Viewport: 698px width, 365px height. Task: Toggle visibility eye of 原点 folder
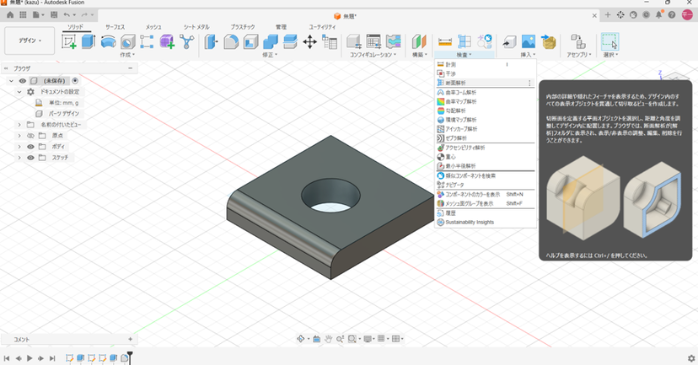30,135
